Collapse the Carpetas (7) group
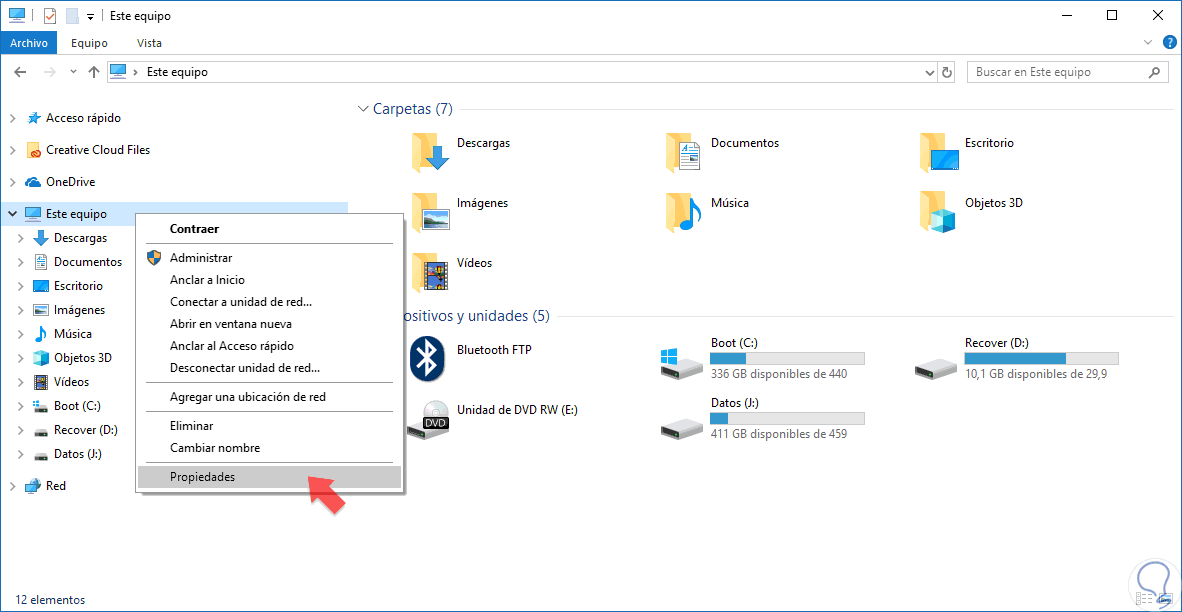 (362, 109)
